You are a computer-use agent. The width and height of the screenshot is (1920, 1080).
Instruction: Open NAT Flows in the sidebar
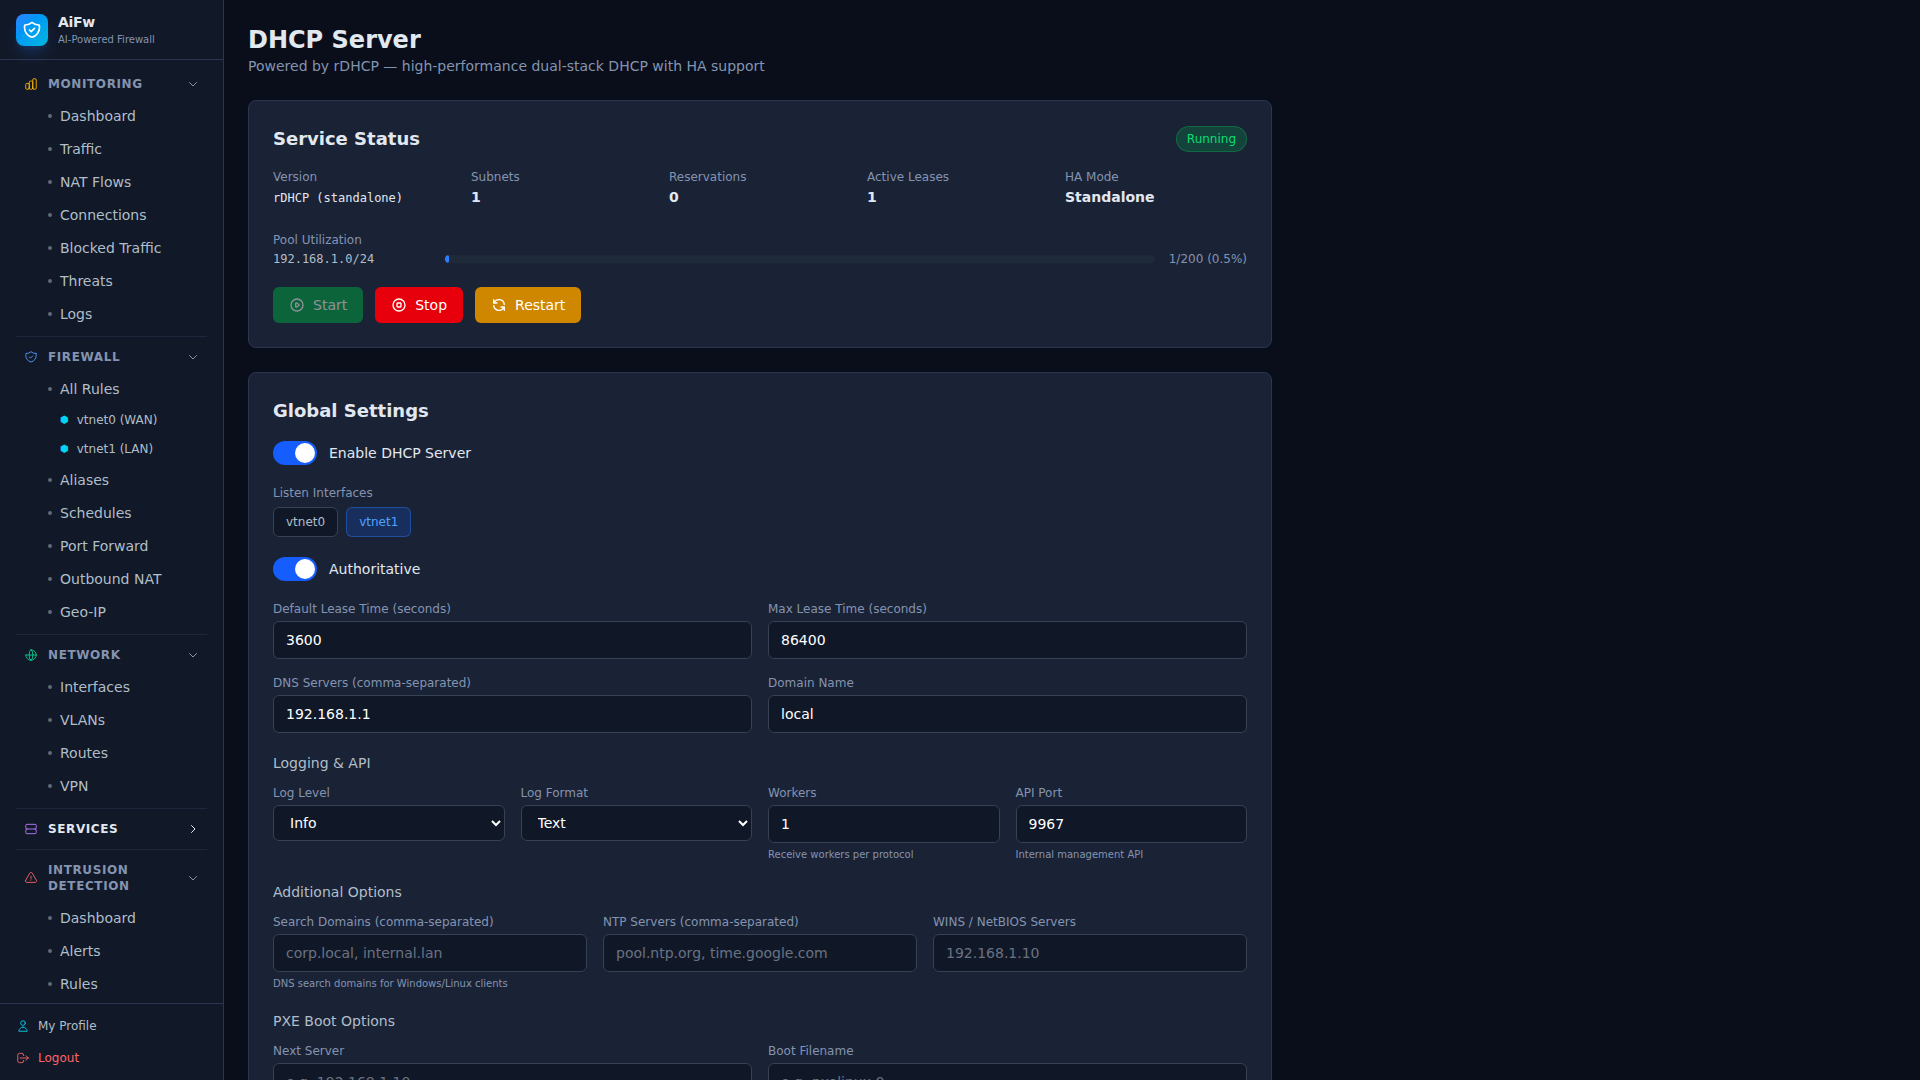pyautogui.click(x=95, y=182)
